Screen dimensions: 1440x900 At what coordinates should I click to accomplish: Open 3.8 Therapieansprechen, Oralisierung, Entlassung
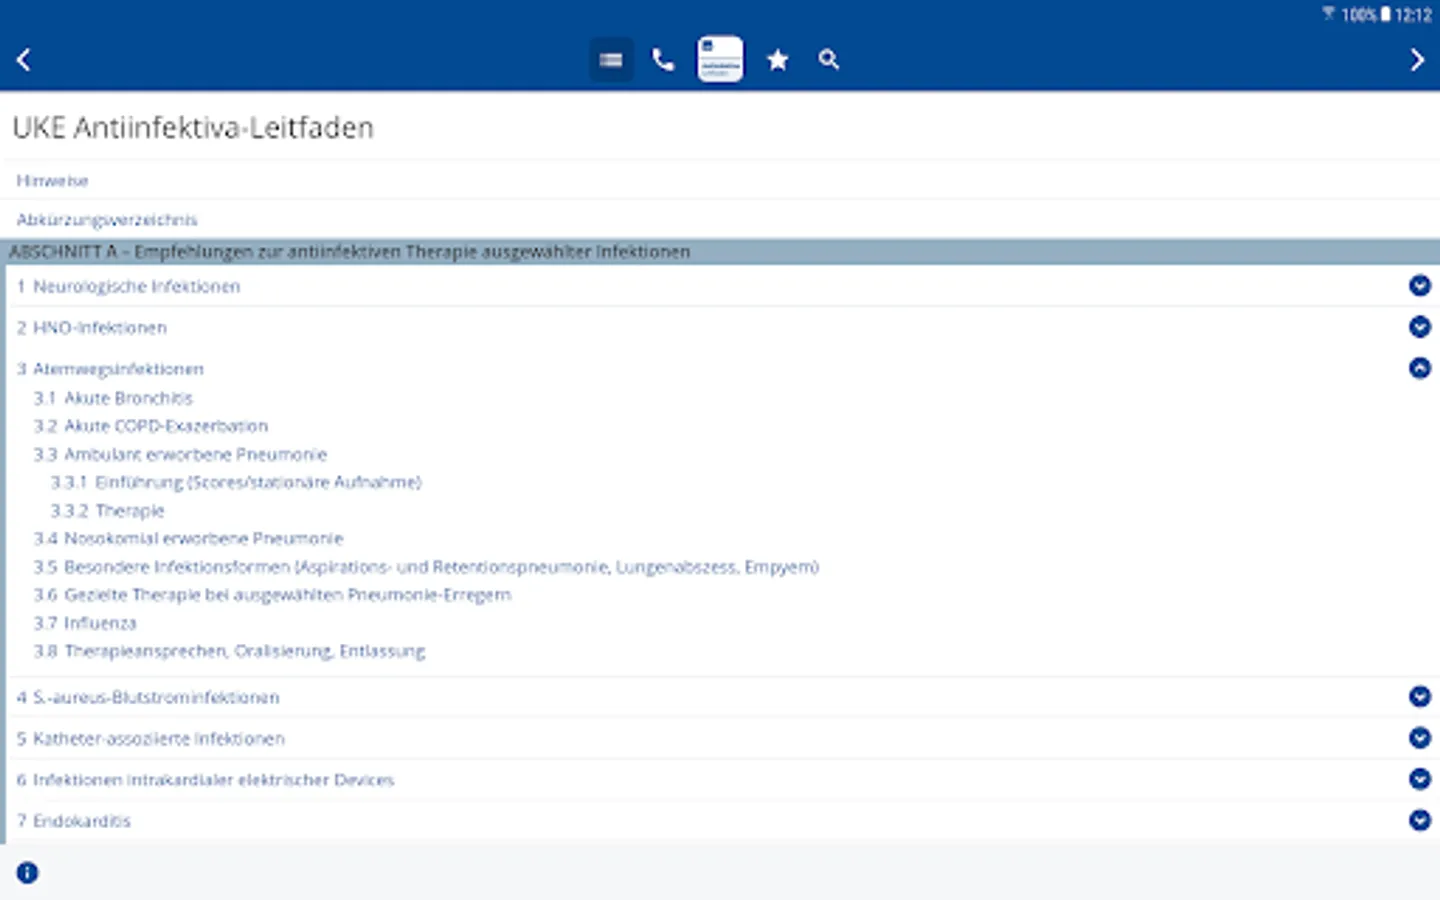click(229, 652)
